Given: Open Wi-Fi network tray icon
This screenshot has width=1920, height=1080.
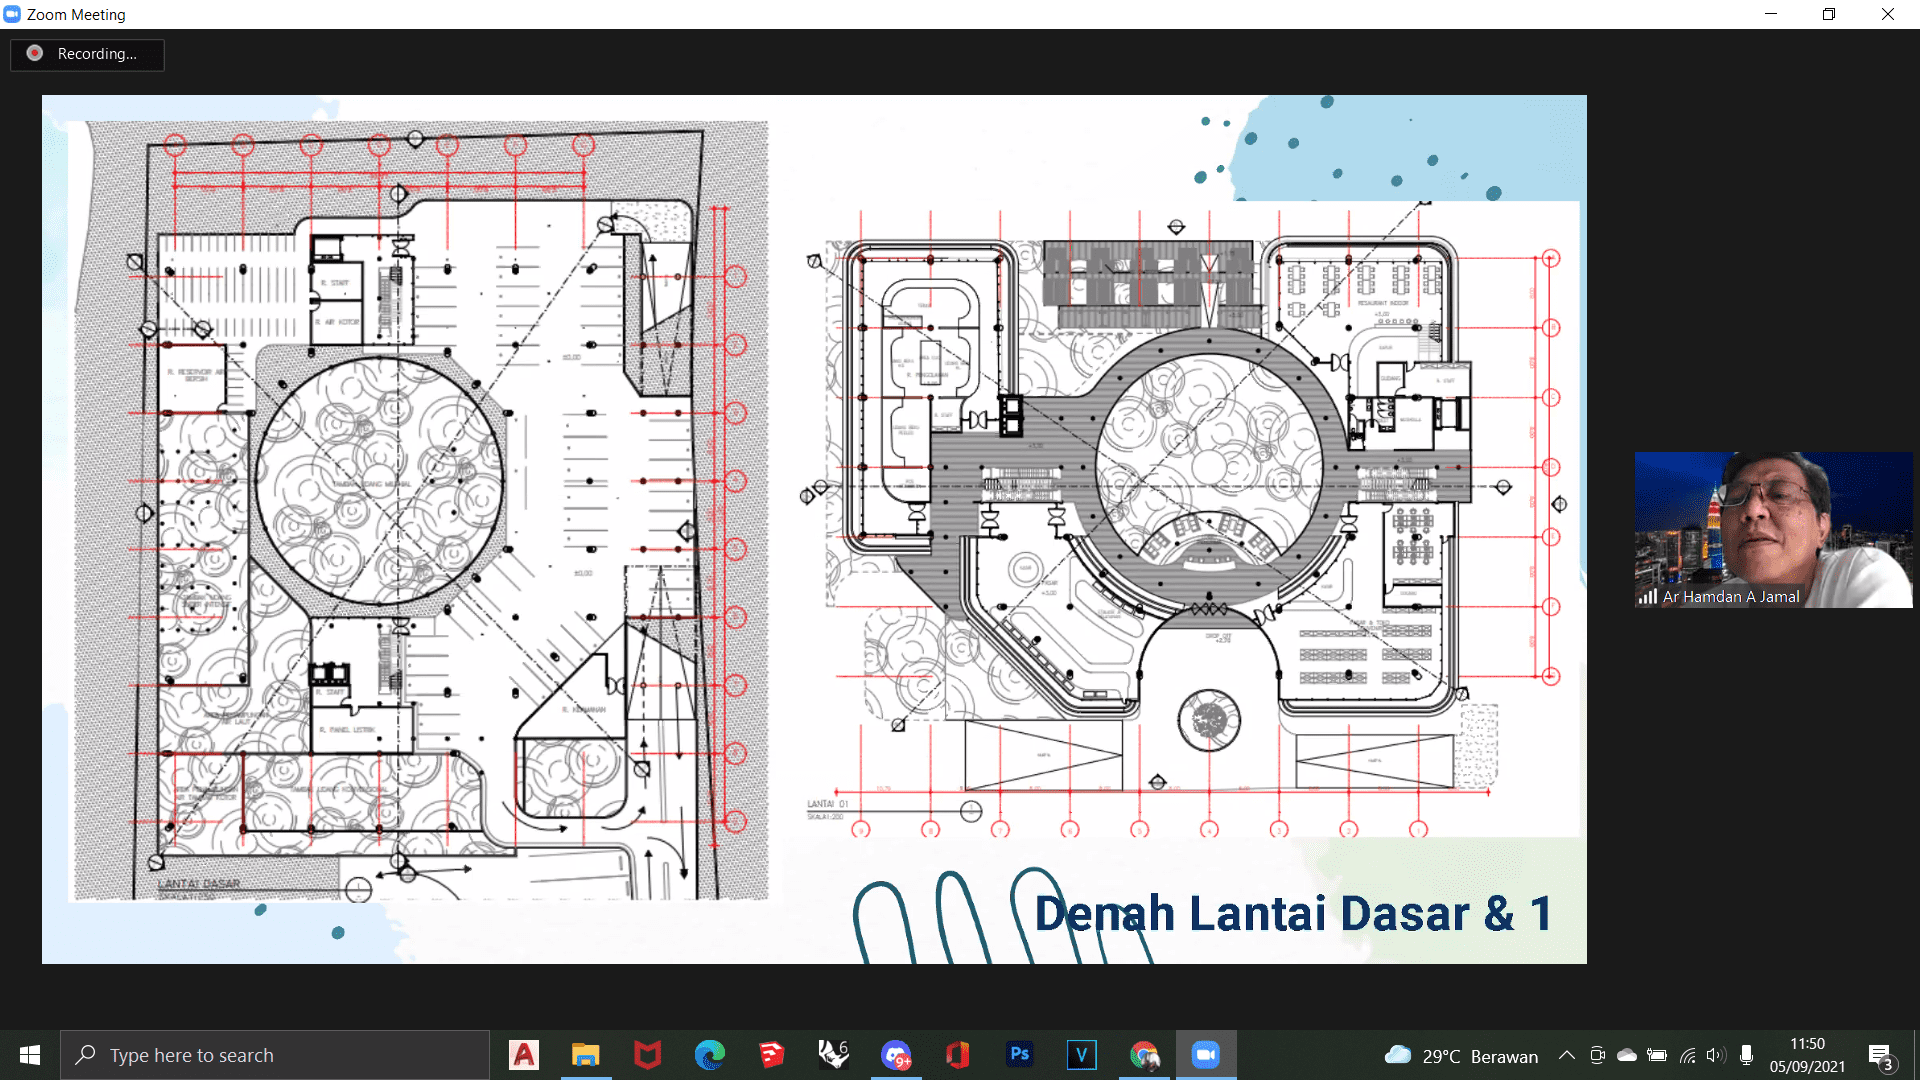Looking at the screenshot, I should 1687,1055.
